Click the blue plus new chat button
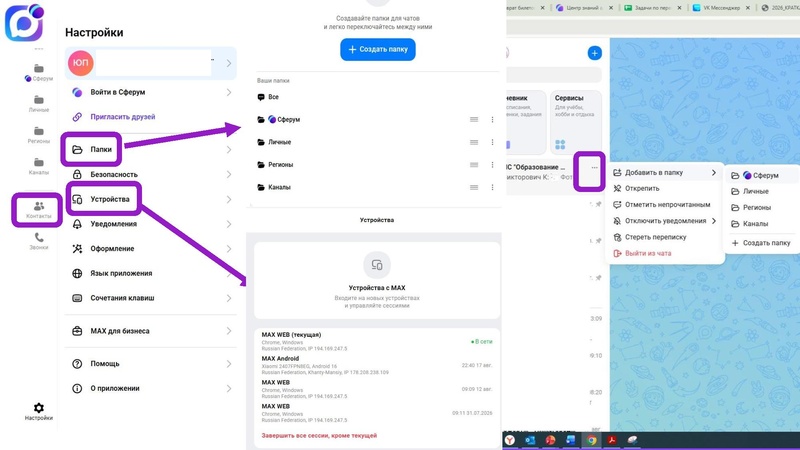Image resolution: width=800 pixels, height=450 pixels. click(594, 53)
